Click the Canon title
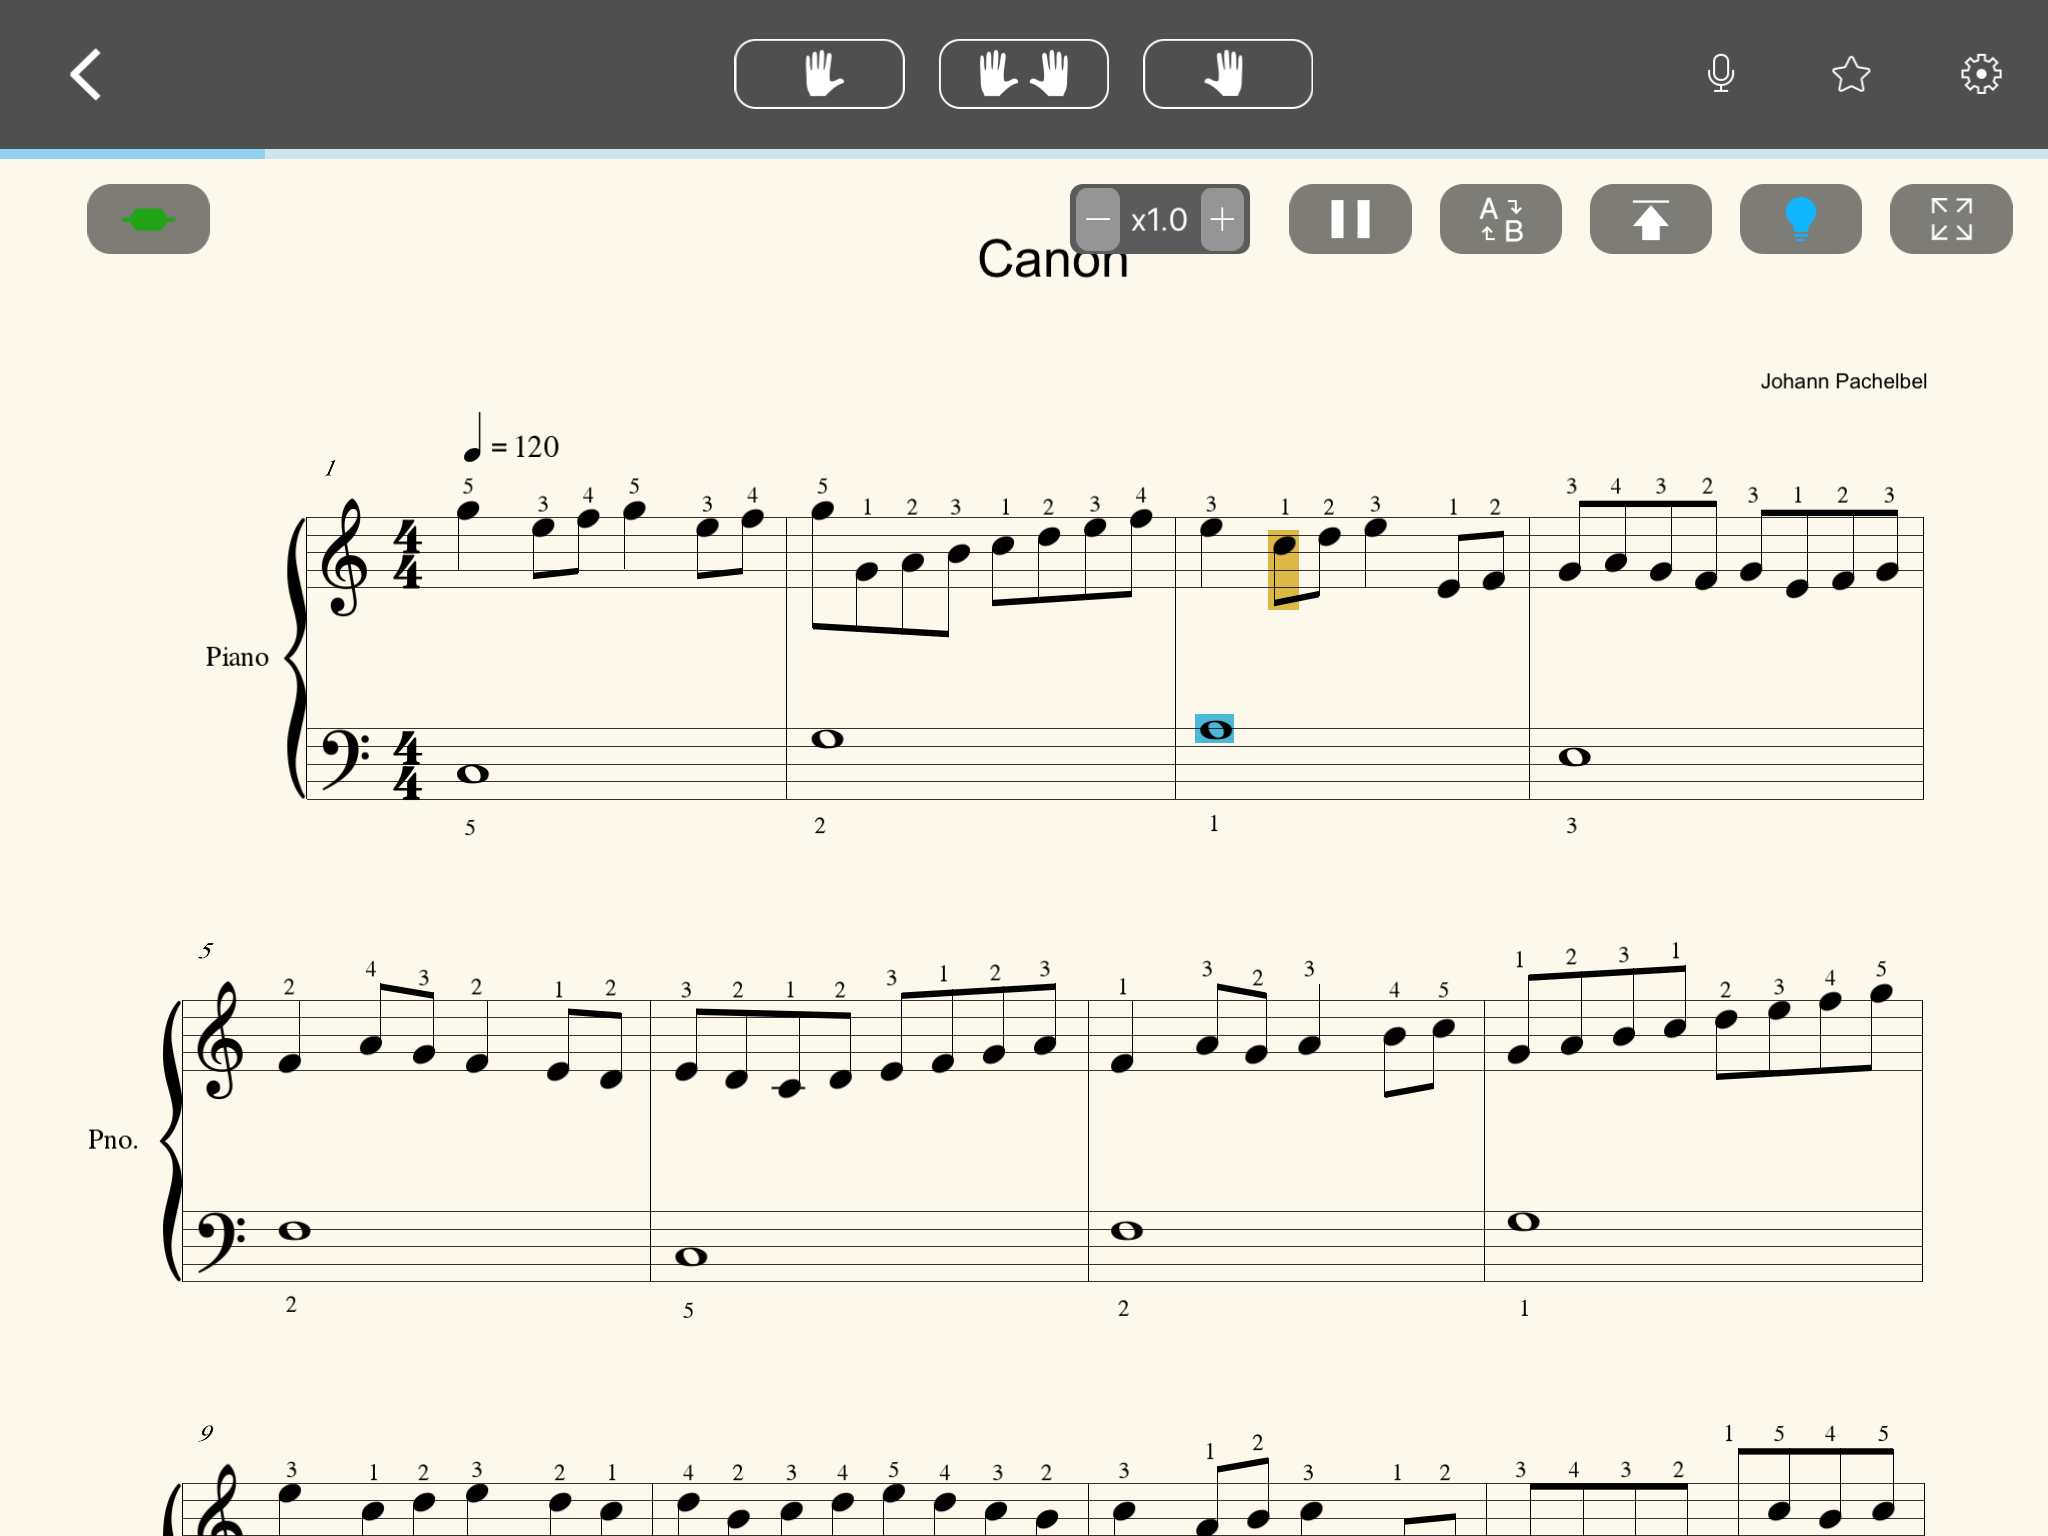The width and height of the screenshot is (2048, 1536). 1052,260
